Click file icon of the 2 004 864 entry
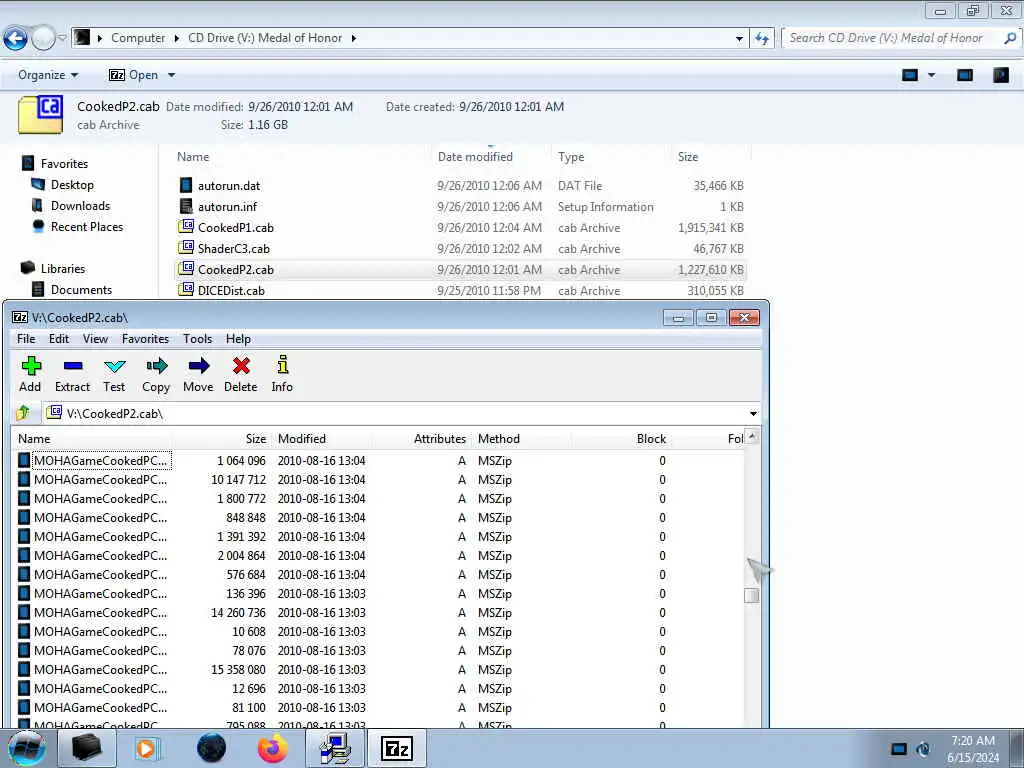The width and height of the screenshot is (1024, 768). coord(24,556)
